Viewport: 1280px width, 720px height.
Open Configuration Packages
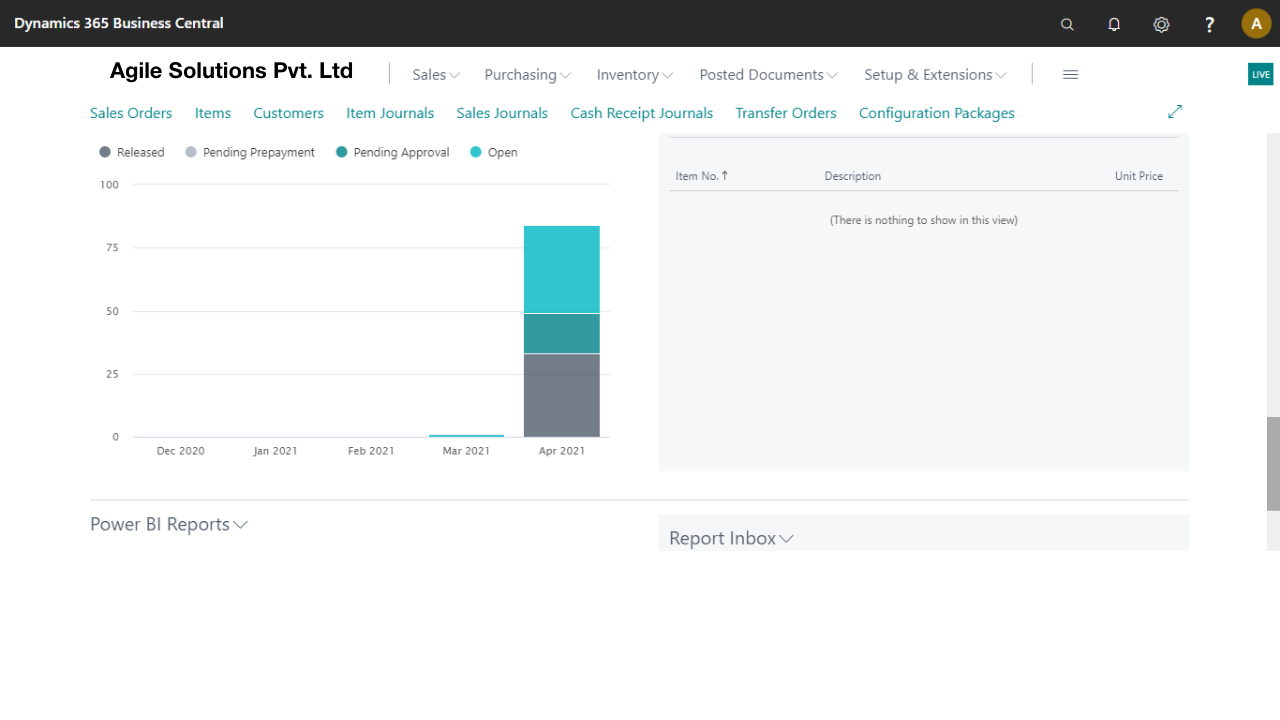pyautogui.click(x=937, y=113)
